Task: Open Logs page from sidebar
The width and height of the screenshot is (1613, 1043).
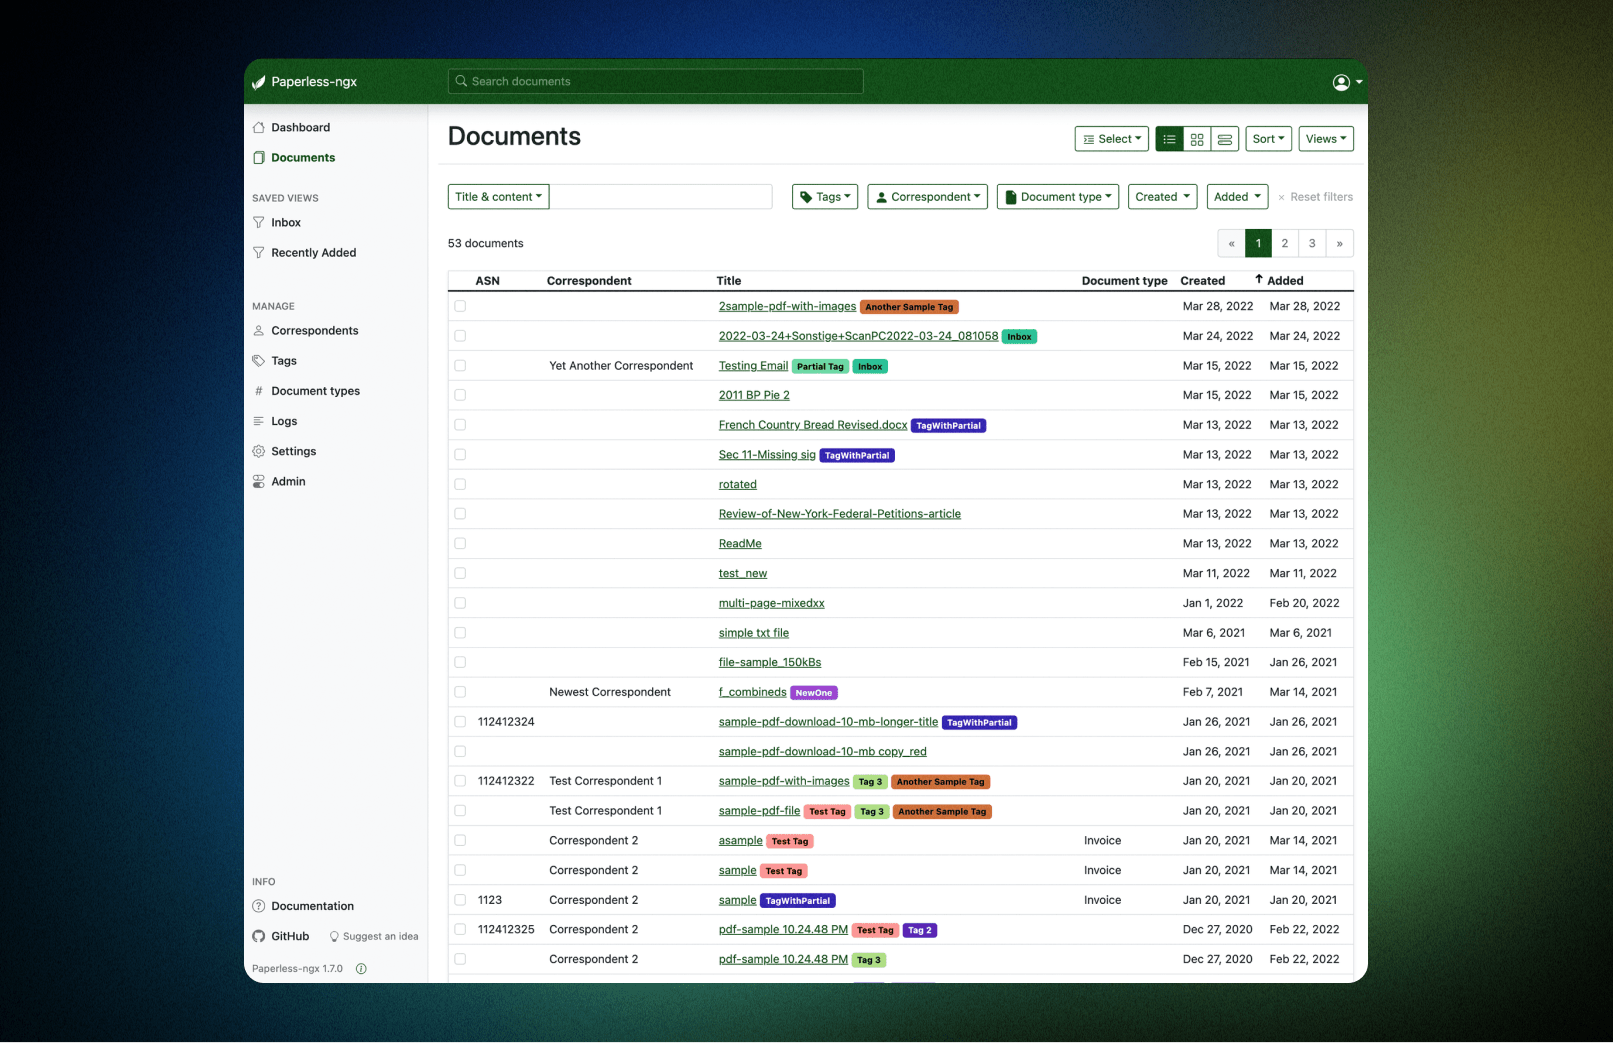Action: point(284,421)
